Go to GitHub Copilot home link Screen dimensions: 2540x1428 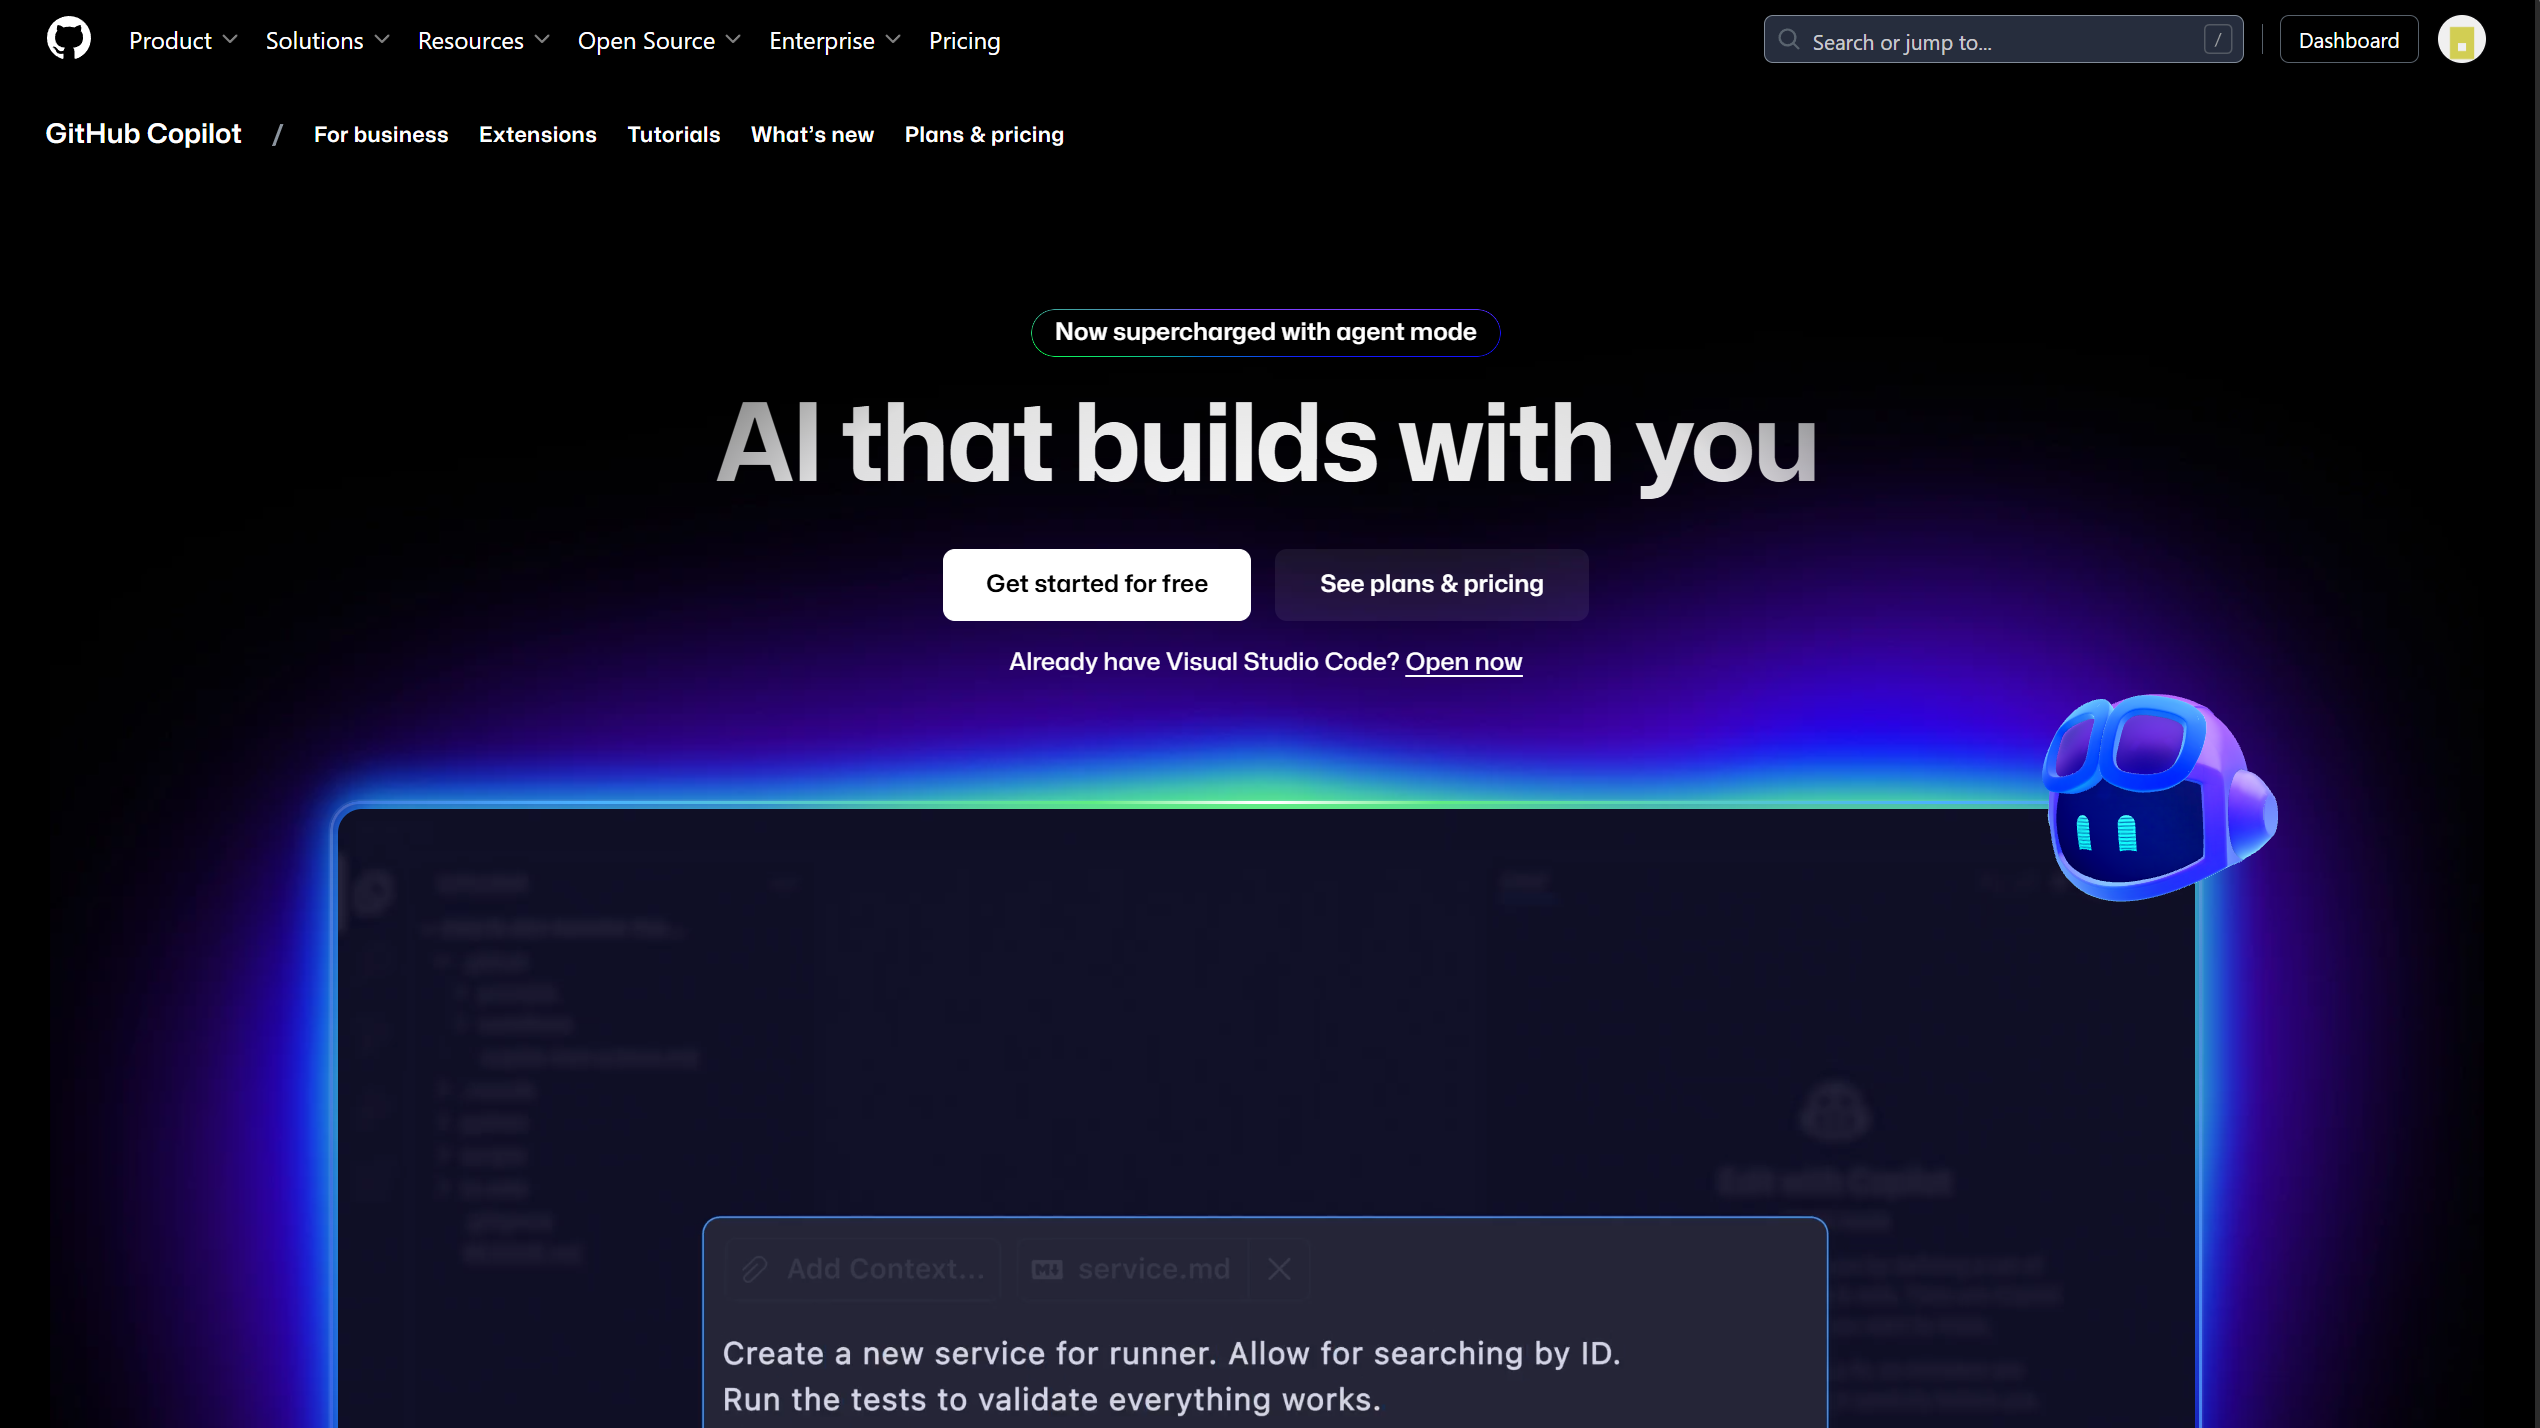[143, 134]
